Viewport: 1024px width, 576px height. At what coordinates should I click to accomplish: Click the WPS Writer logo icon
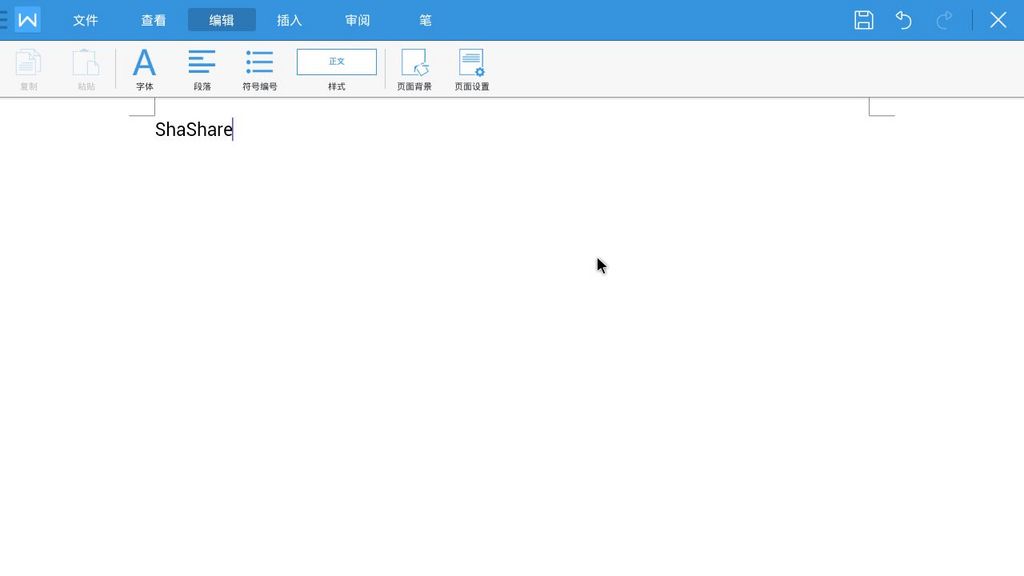pyautogui.click(x=27, y=20)
